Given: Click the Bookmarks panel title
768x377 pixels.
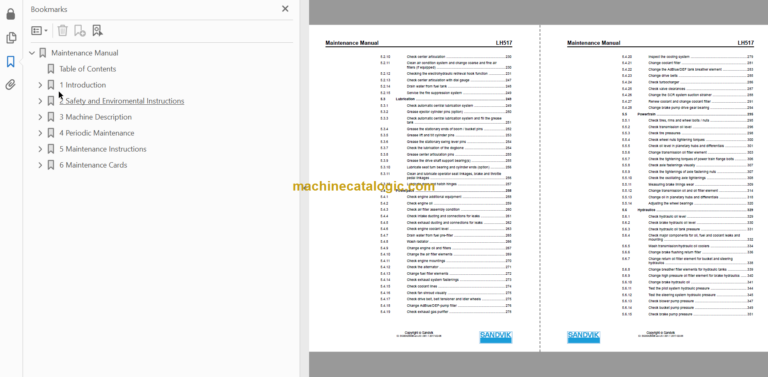Looking at the screenshot, I should tap(49, 9).
